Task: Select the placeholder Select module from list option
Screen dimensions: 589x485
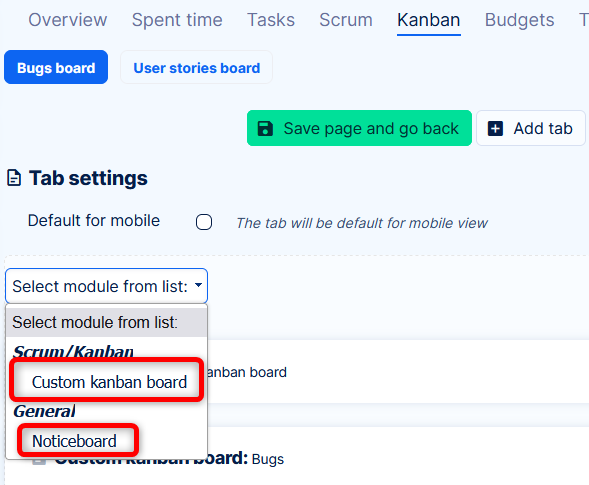Action: coord(106,322)
